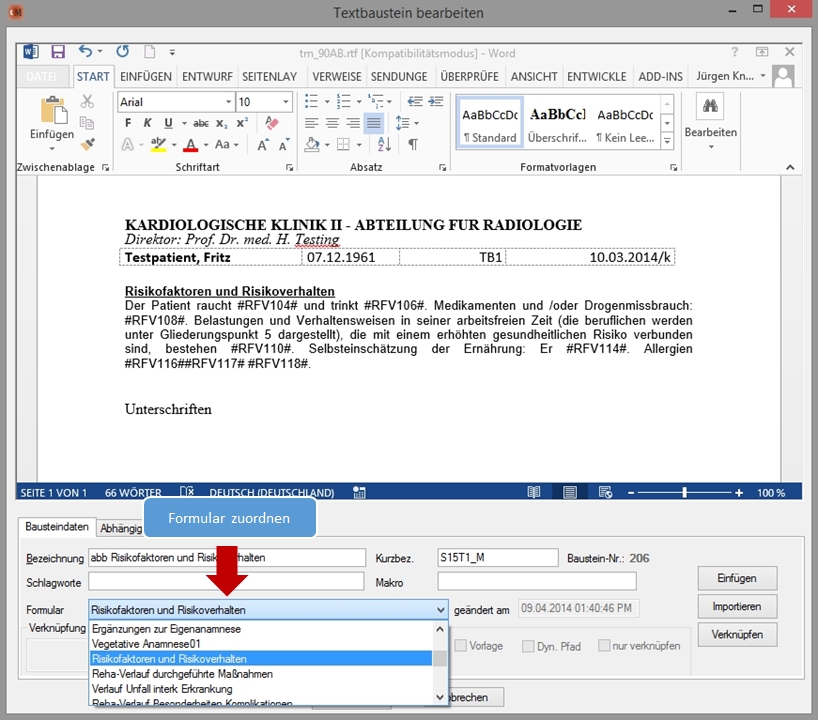Screen dimensions: 818x720
Task: Show paragraph marks pilcrow icon
Action: pyautogui.click(x=413, y=144)
